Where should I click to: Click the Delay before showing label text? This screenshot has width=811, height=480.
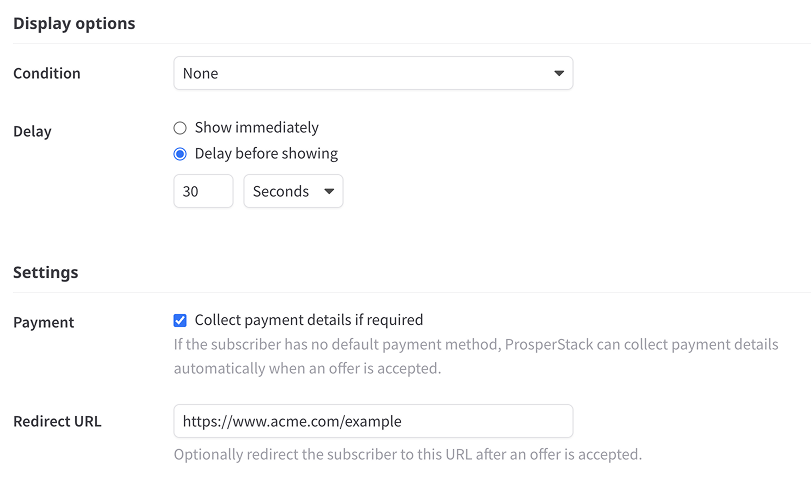coord(266,154)
